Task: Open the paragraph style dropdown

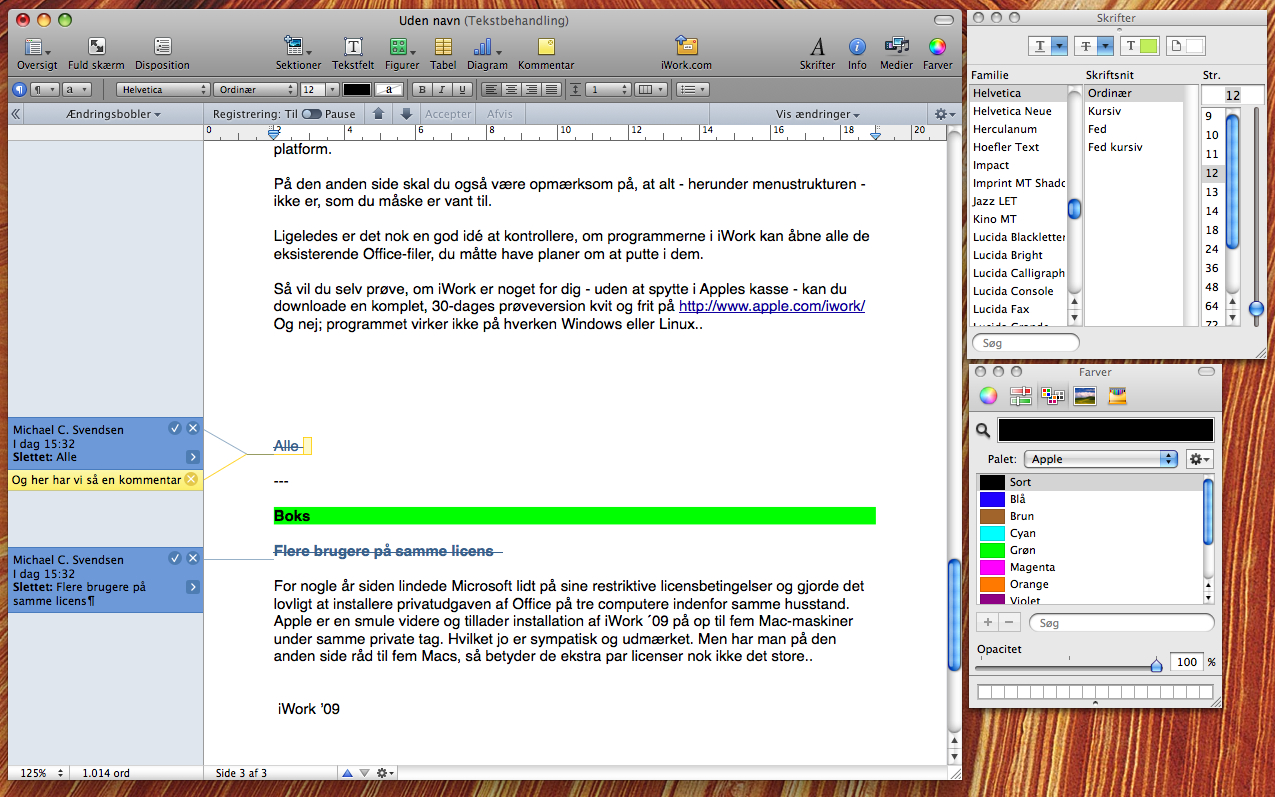Action: tap(45, 89)
